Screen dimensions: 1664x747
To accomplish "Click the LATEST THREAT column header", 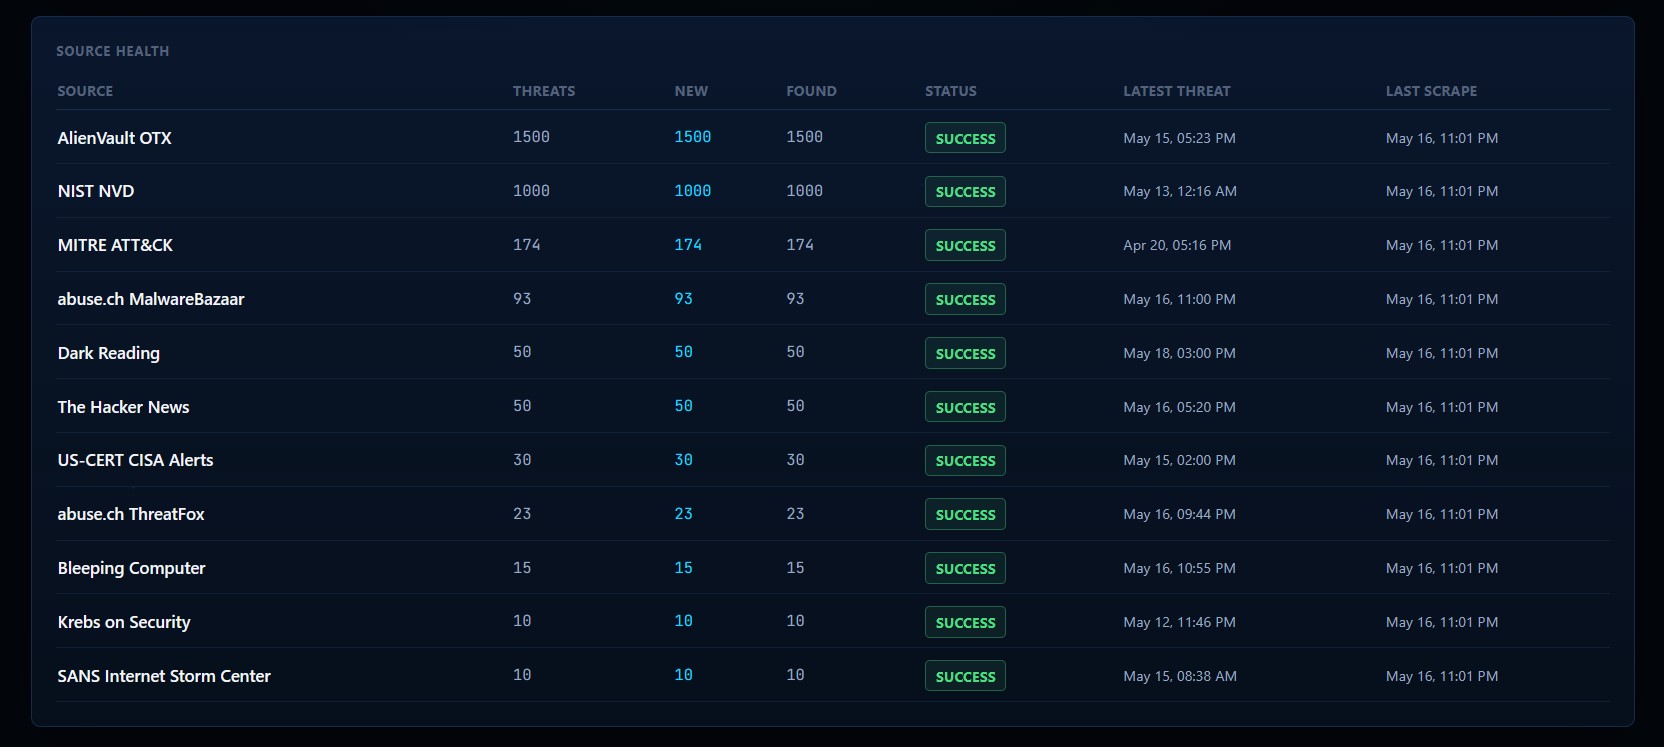I will pyautogui.click(x=1177, y=91).
